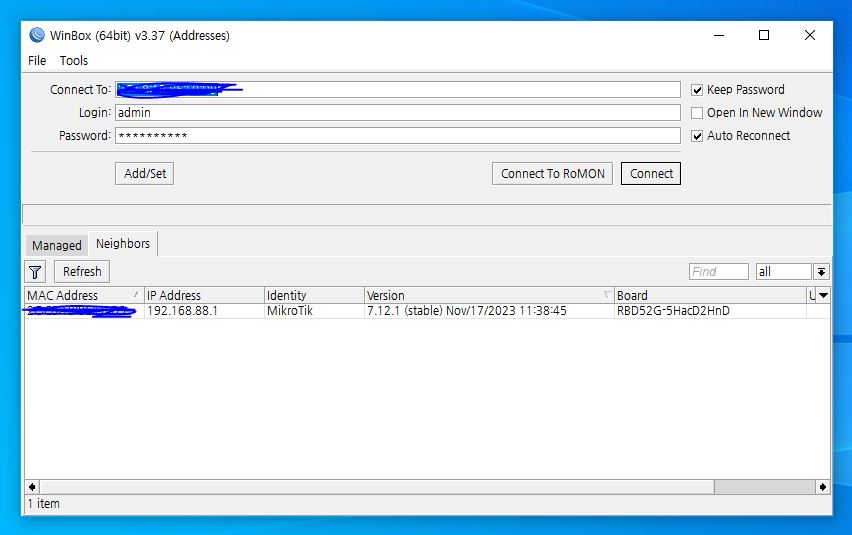The image size is (852, 535).
Task: Open the 'all' filter dropdown arrow
Action: click(821, 272)
